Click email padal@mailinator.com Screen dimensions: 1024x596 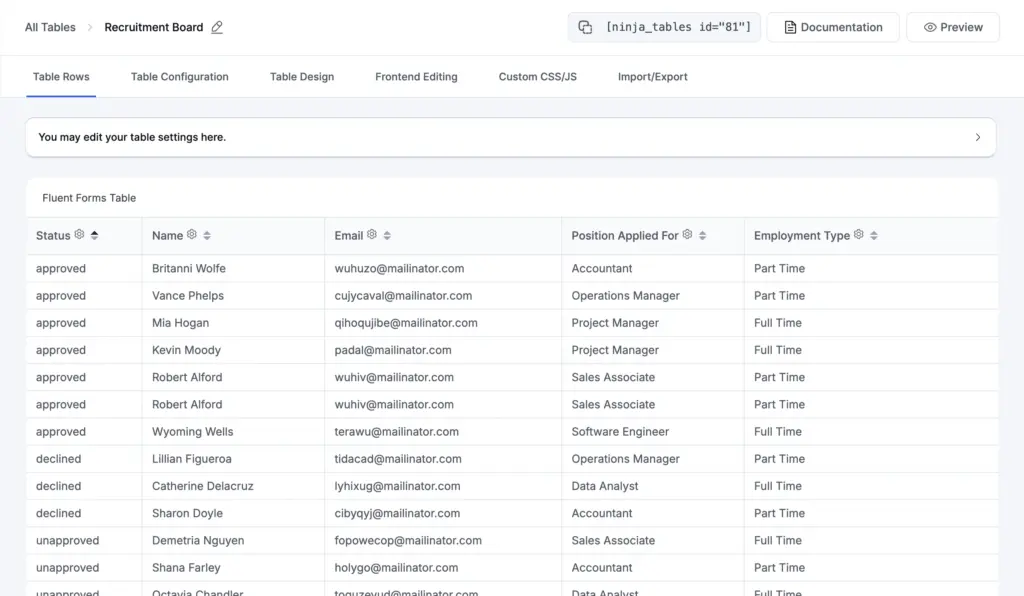coord(392,350)
